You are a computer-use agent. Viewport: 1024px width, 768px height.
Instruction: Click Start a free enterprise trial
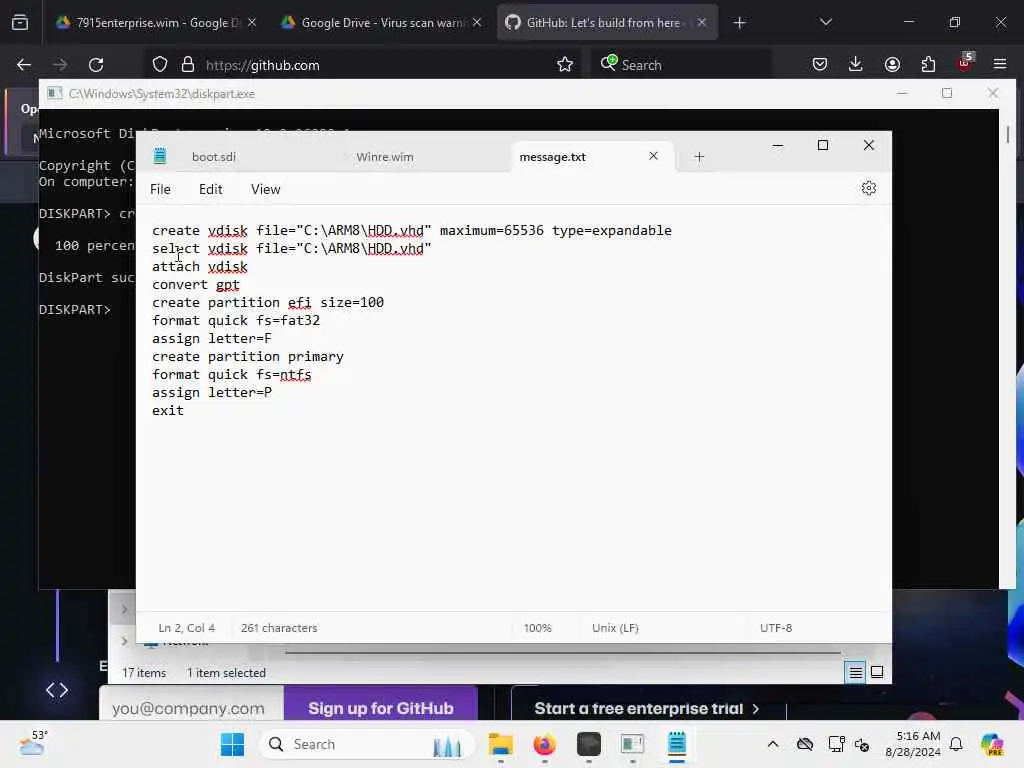pos(647,709)
